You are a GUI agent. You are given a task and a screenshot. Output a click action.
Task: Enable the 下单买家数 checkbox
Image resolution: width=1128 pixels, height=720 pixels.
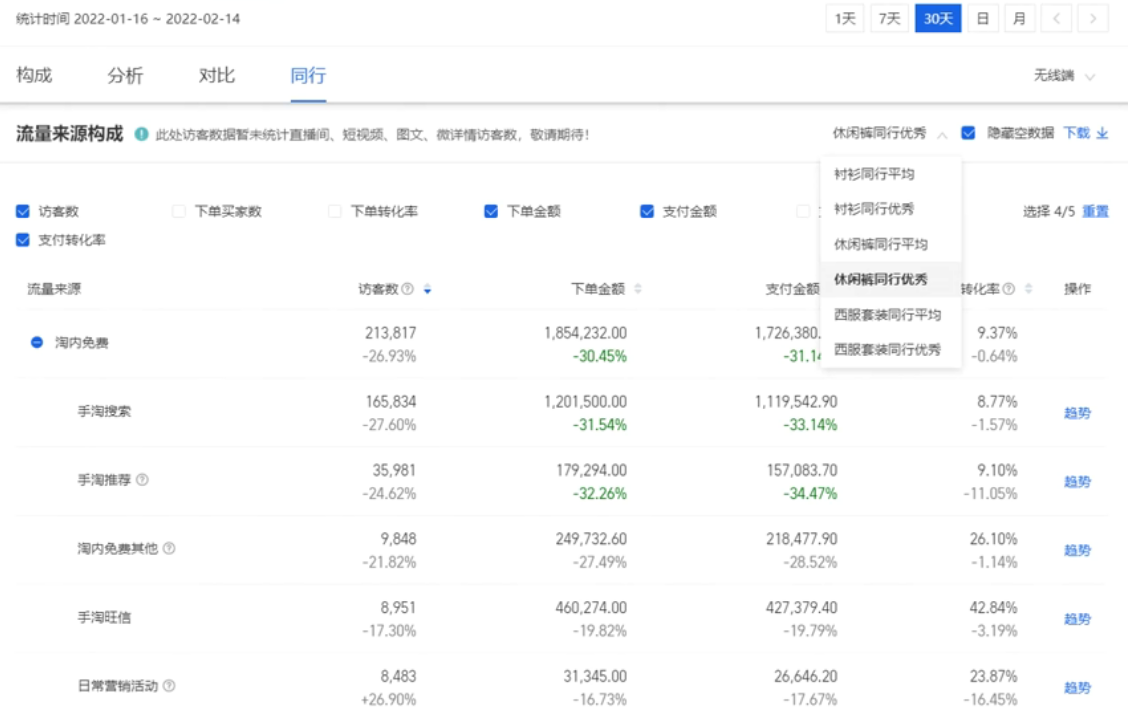tap(179, 212)
